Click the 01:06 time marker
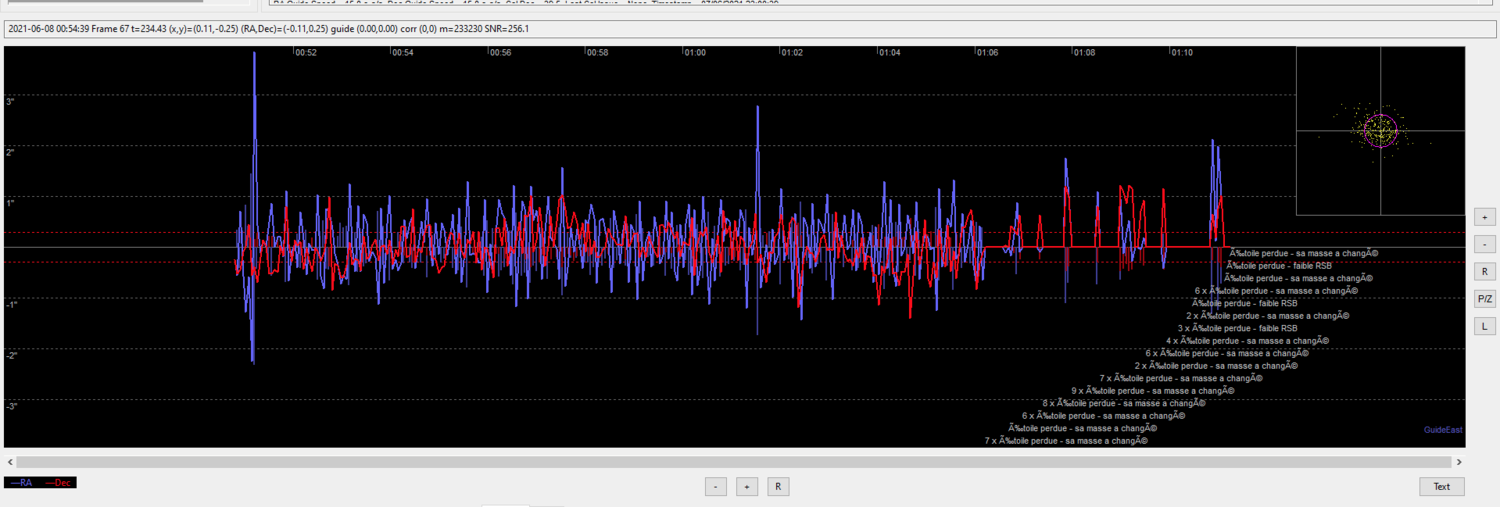This screenshot has height=507, width=1500. click(987, 52)
